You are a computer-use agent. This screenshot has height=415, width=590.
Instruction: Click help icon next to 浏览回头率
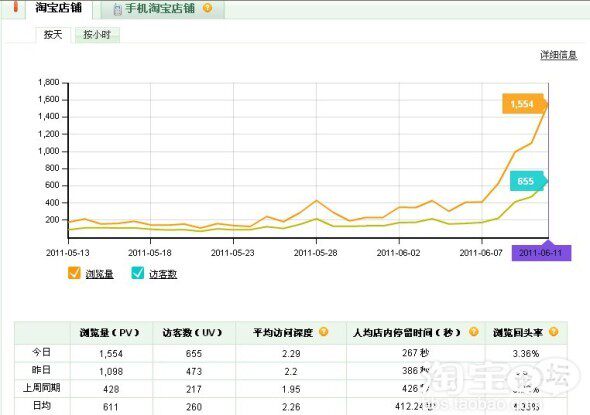553,331
